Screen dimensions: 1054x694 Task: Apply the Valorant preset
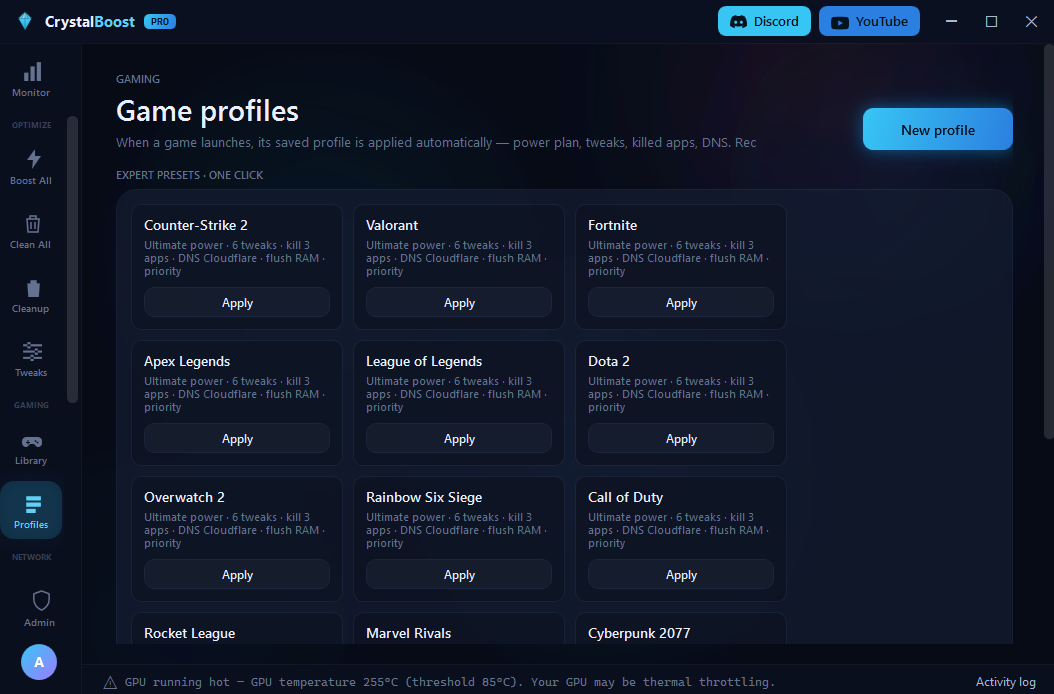(x=459, y=303)
